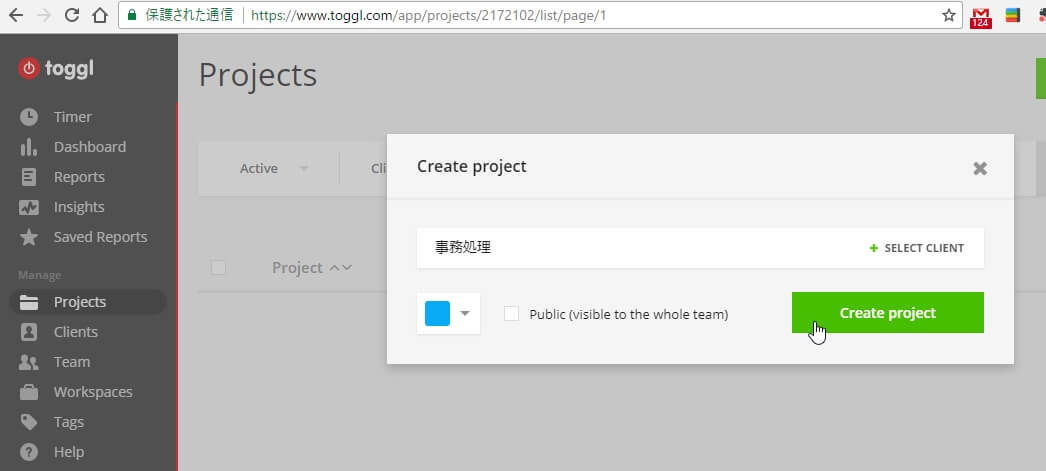Image resolution: width=1046 pixels, height=471 pixels.
Task: Click the Toggl power logo icon
Action: [x=29, y=68]
